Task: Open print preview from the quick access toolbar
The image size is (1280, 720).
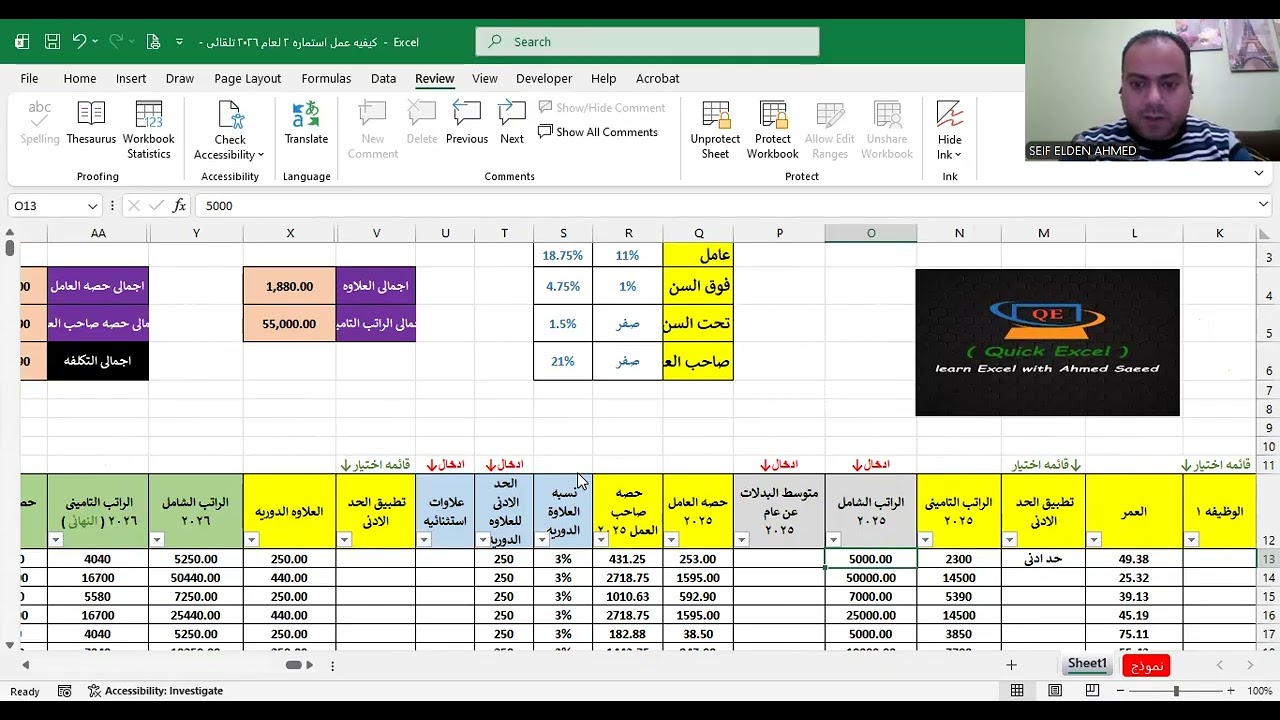Action: click(x=153, y=42)
